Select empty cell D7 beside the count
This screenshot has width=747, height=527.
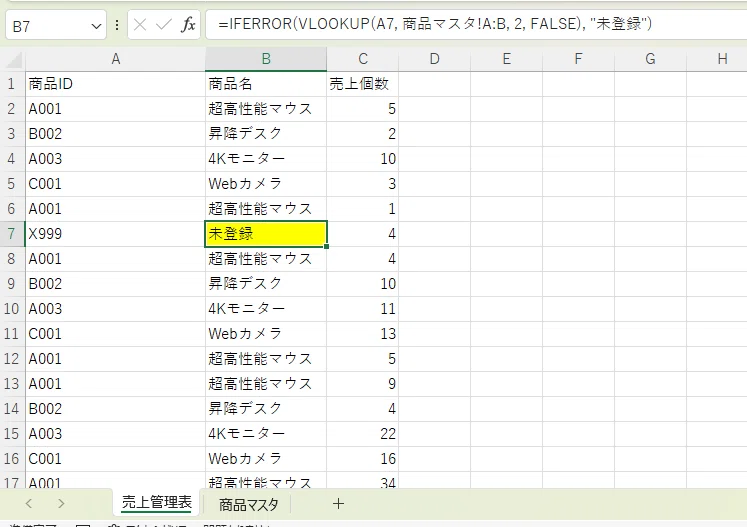[x=434, y=234]
